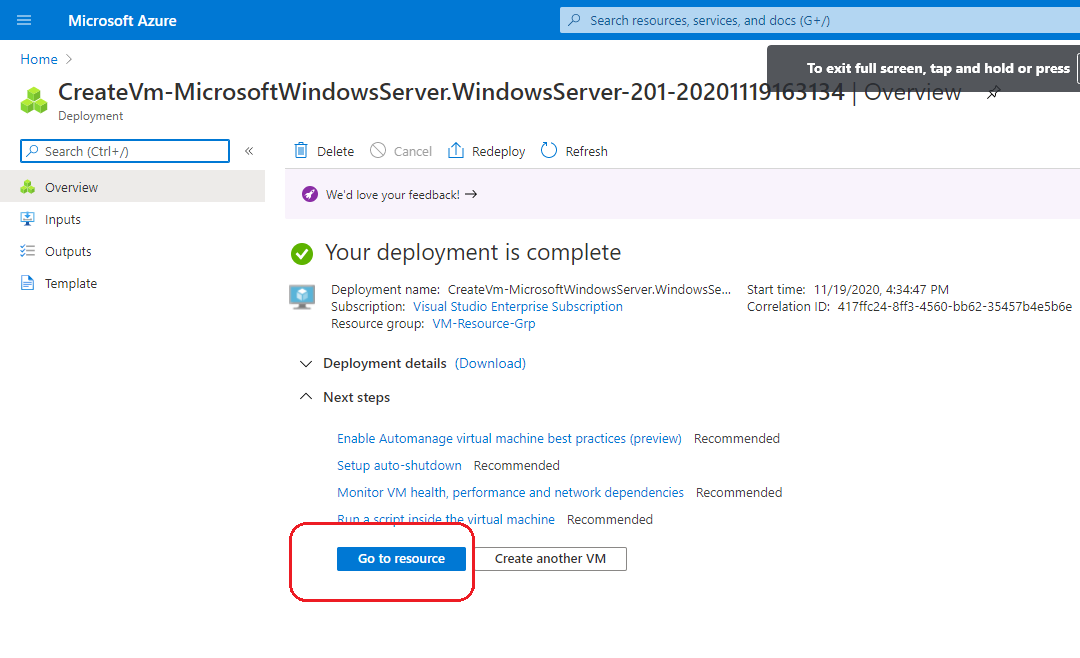The width and height of the screenshot is (1080, 658).
Task: Click the Redeploy toolbar label
Action: point(499,152)
